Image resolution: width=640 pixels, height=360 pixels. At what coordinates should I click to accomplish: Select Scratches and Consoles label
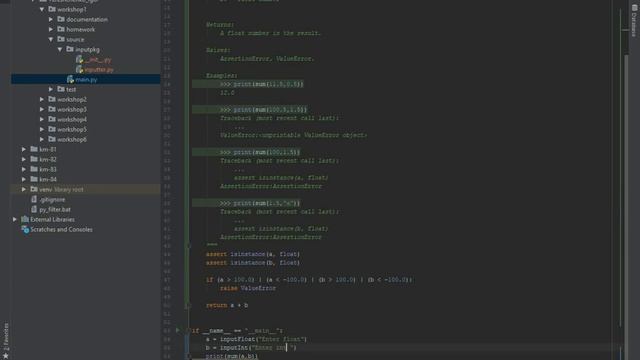click(x=61, y=229)
